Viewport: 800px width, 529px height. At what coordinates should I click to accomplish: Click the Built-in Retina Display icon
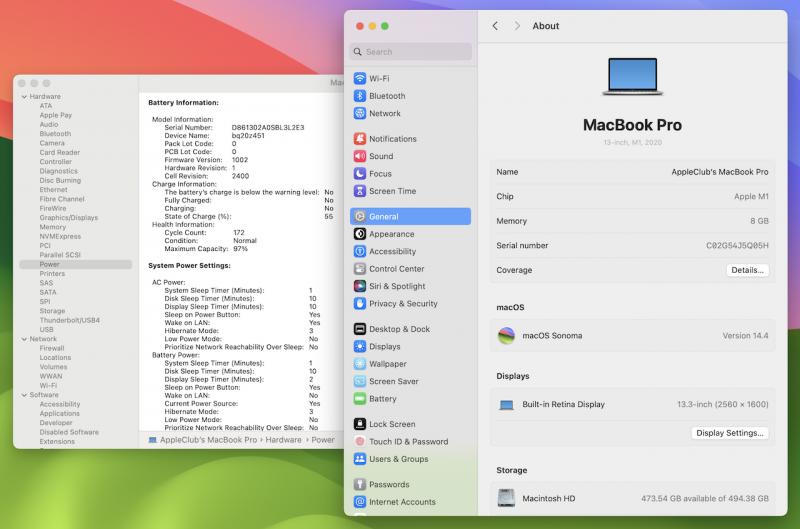(506, 405)
